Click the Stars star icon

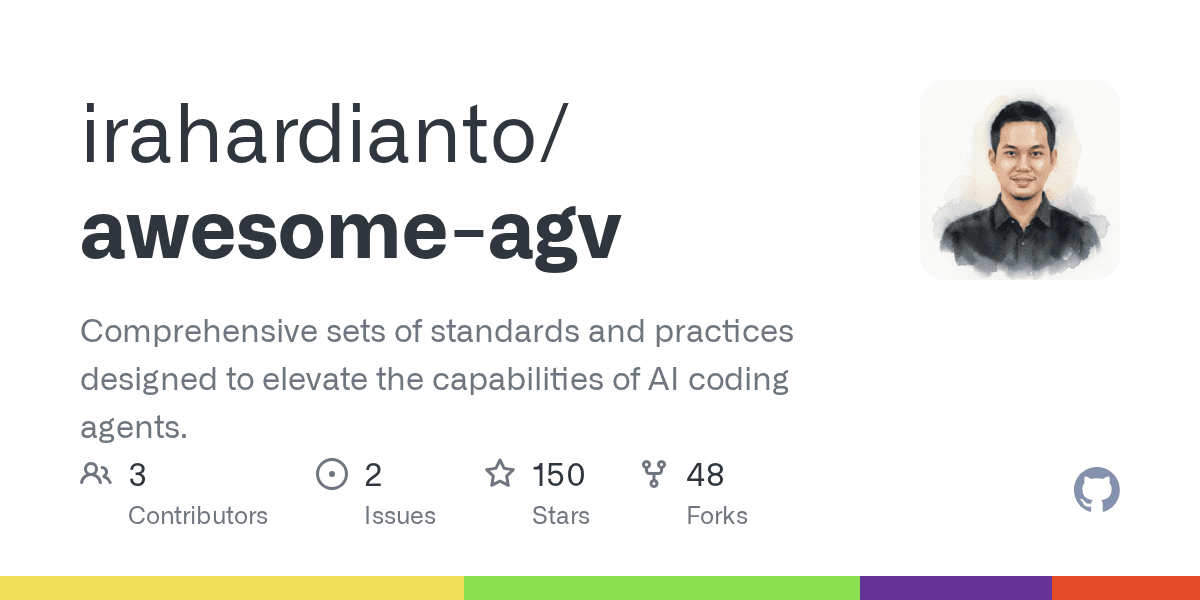[x=500, y=473]
